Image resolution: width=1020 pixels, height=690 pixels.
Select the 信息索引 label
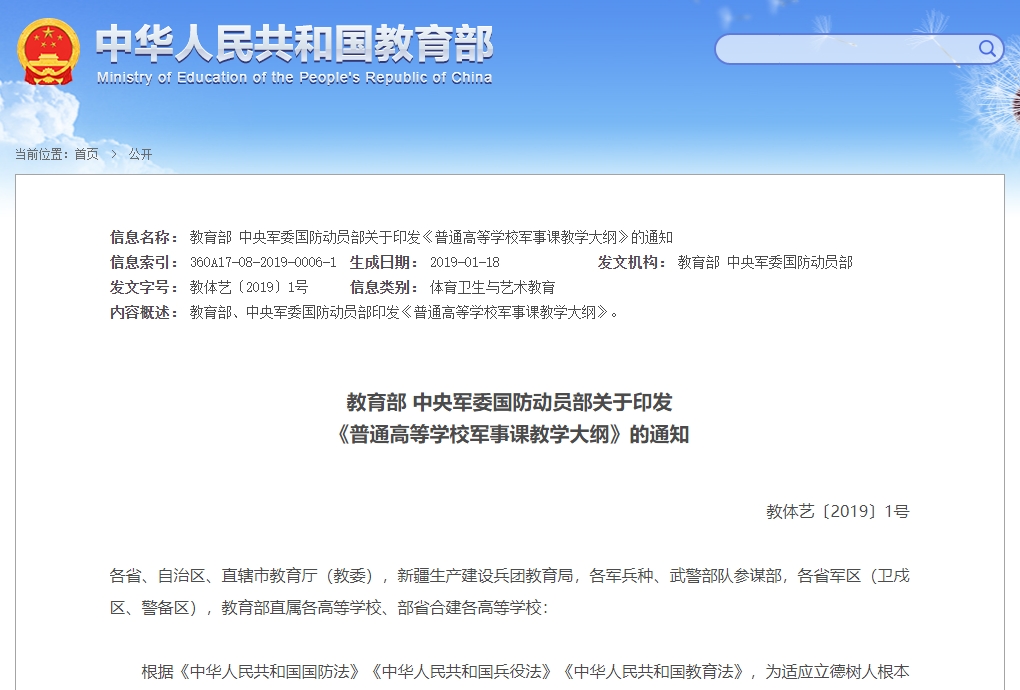tap(144, 263)
